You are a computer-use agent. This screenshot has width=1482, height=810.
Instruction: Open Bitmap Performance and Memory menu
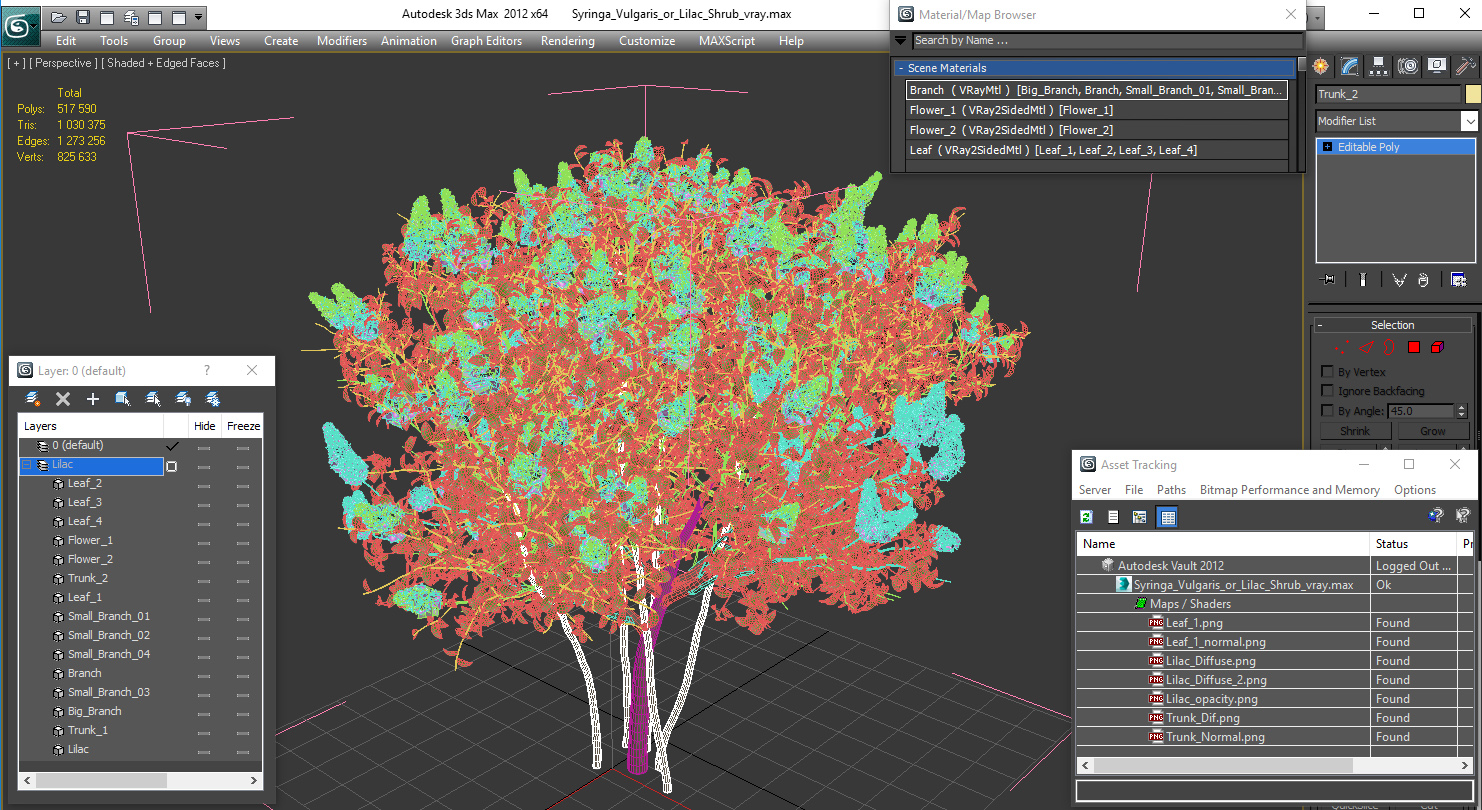pyautogui.click(x=1290, y=490)
